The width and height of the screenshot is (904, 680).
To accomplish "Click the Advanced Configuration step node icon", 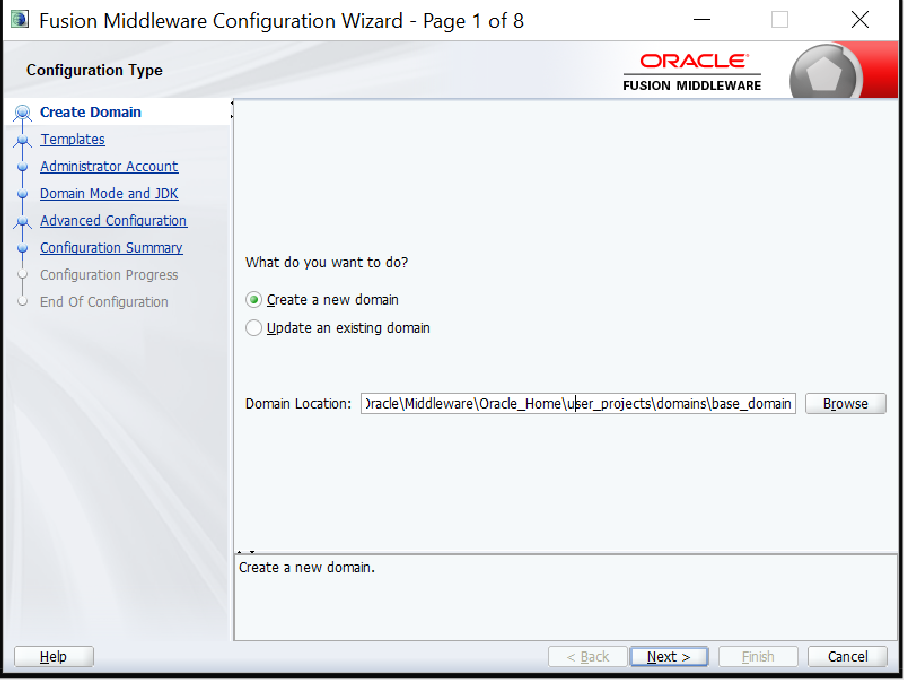I will pos(22,222).
